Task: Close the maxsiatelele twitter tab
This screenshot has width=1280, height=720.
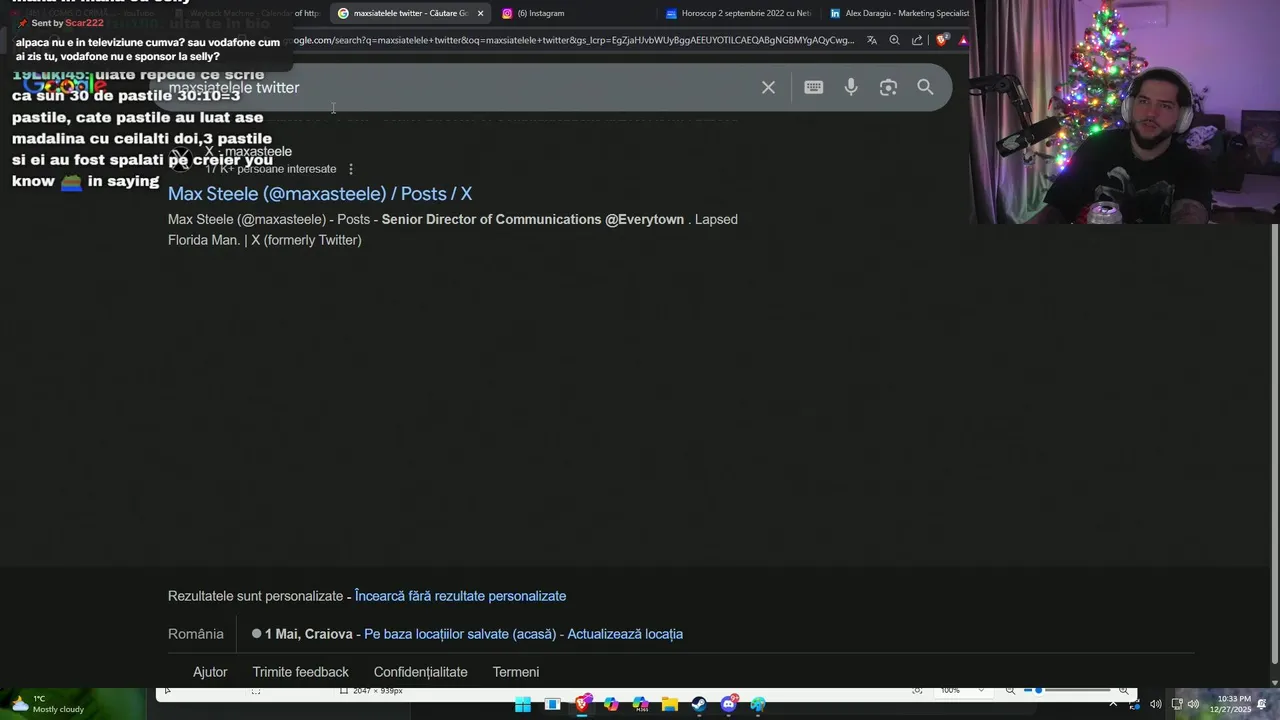Action: point(480,13)
